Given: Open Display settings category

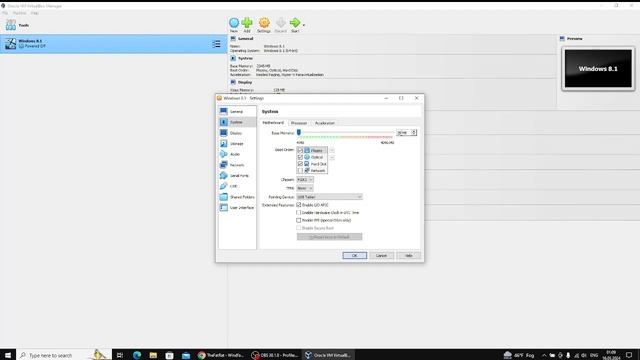Looking at the screenshot, I should 237,133.
